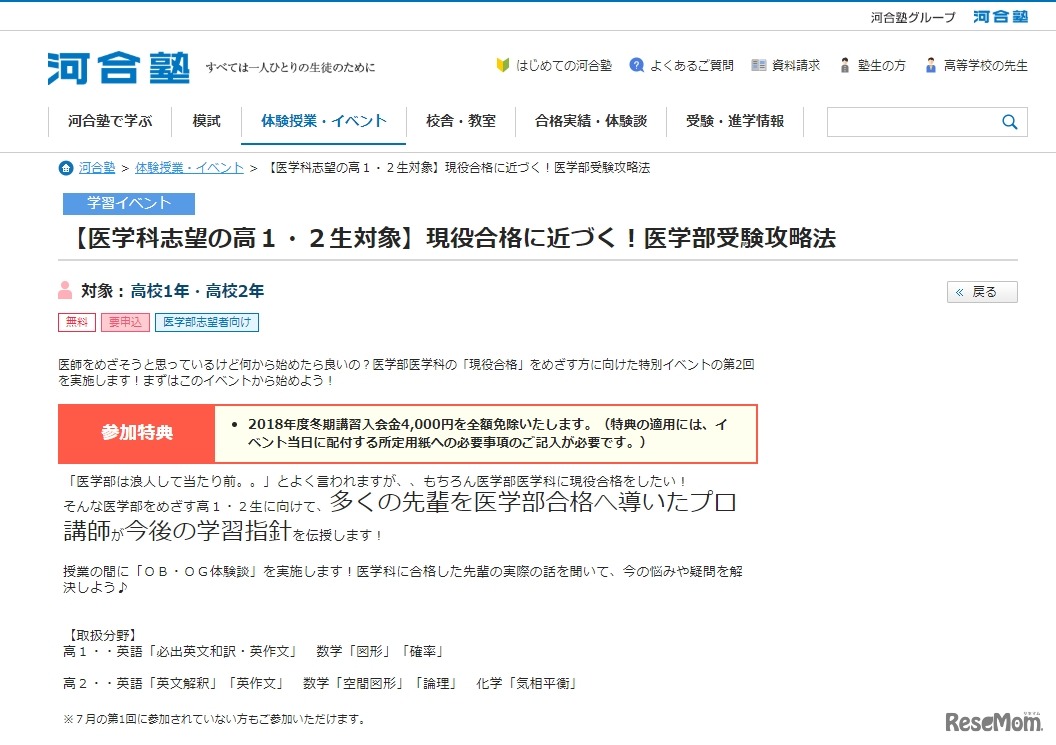Open the 受験・進学情報 menu
Image resolution: width=1056 pixels, height=745 pixels.
click(735, 121)
